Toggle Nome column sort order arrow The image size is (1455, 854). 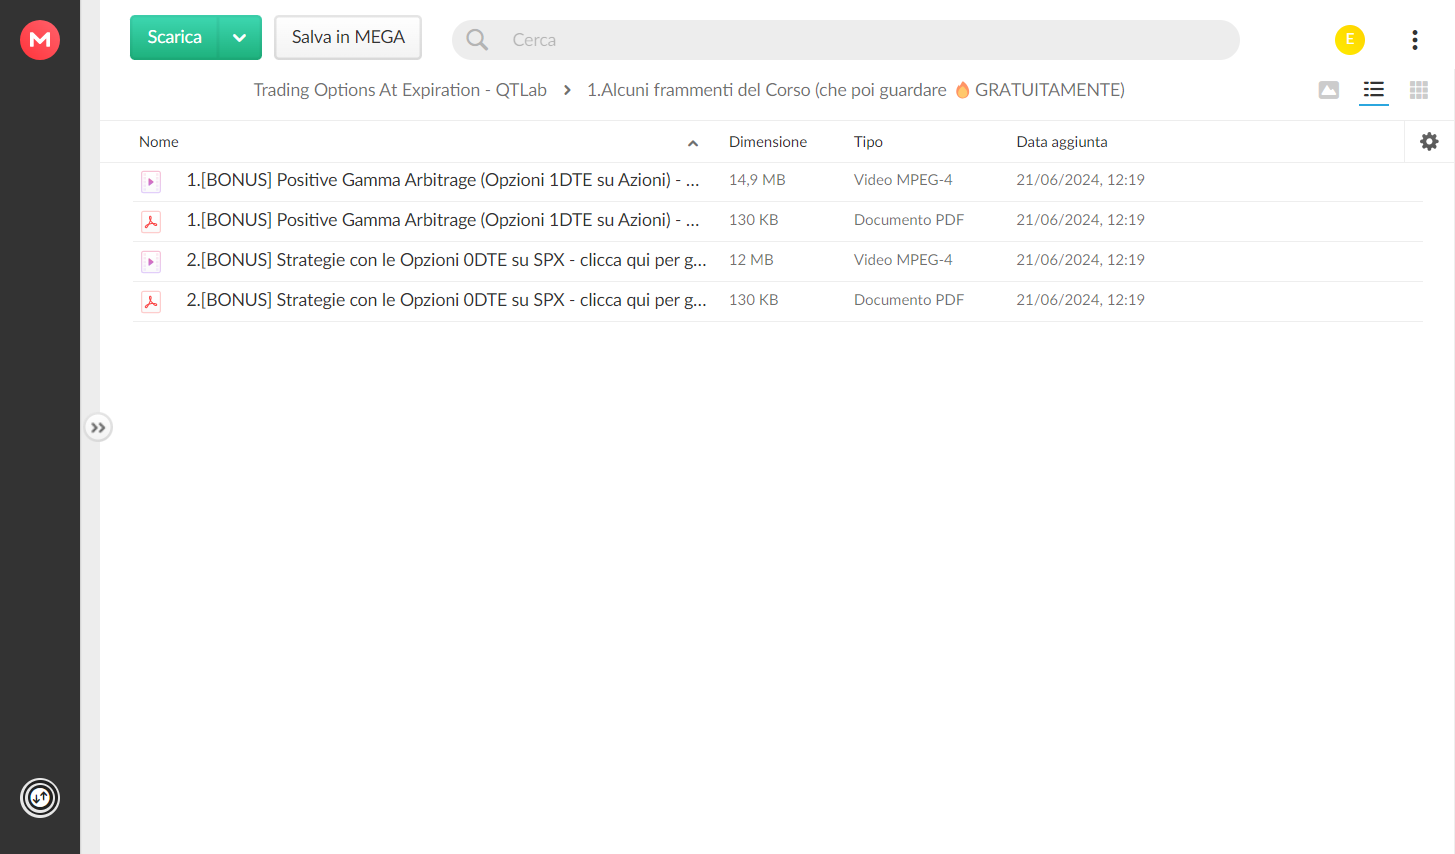693,143
